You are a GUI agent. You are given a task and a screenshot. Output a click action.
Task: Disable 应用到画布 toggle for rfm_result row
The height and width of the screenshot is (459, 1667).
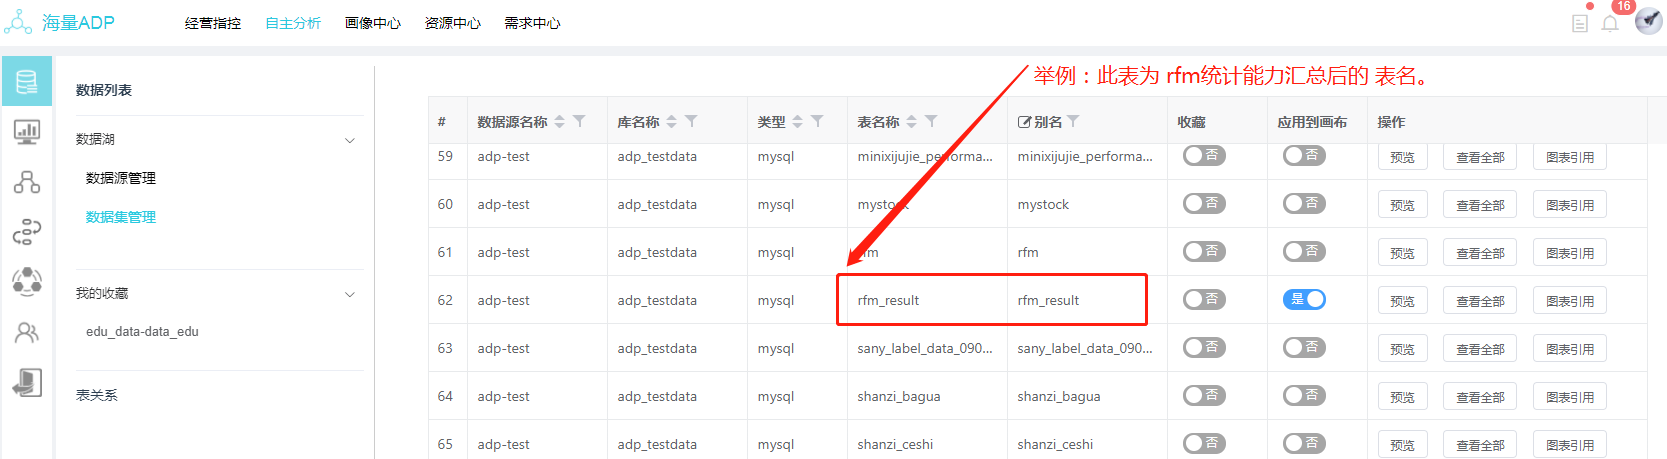coord(1304,299)
